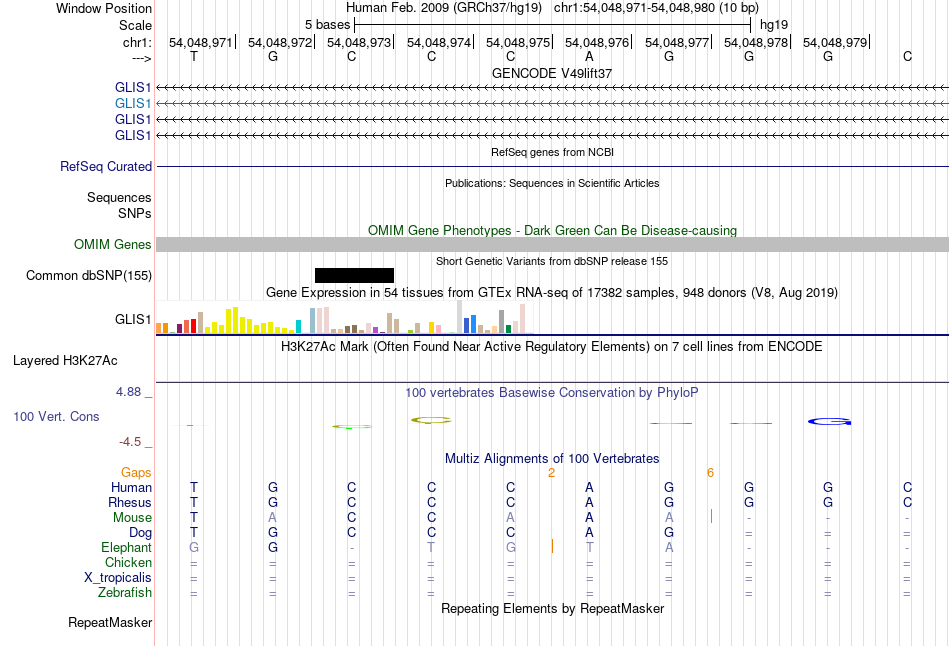Click the Chicken species label
Image resolution: width=950 pixels, height=646 pixels.
click(x=128, y=562)
